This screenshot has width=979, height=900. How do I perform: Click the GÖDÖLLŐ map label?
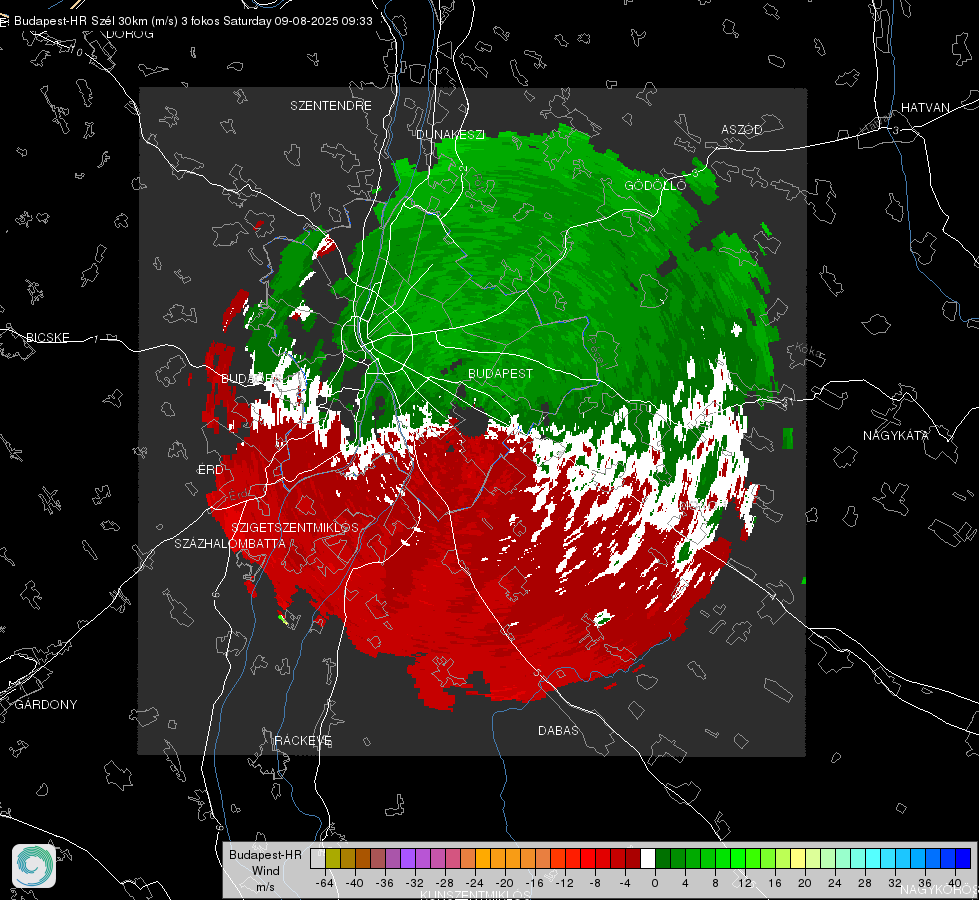655,185
